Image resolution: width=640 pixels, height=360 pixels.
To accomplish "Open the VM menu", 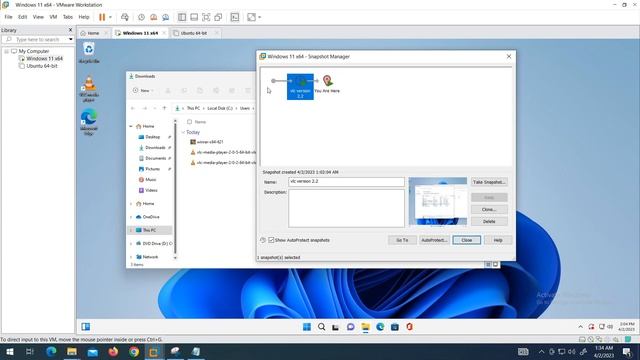I will tap(53, 17).
